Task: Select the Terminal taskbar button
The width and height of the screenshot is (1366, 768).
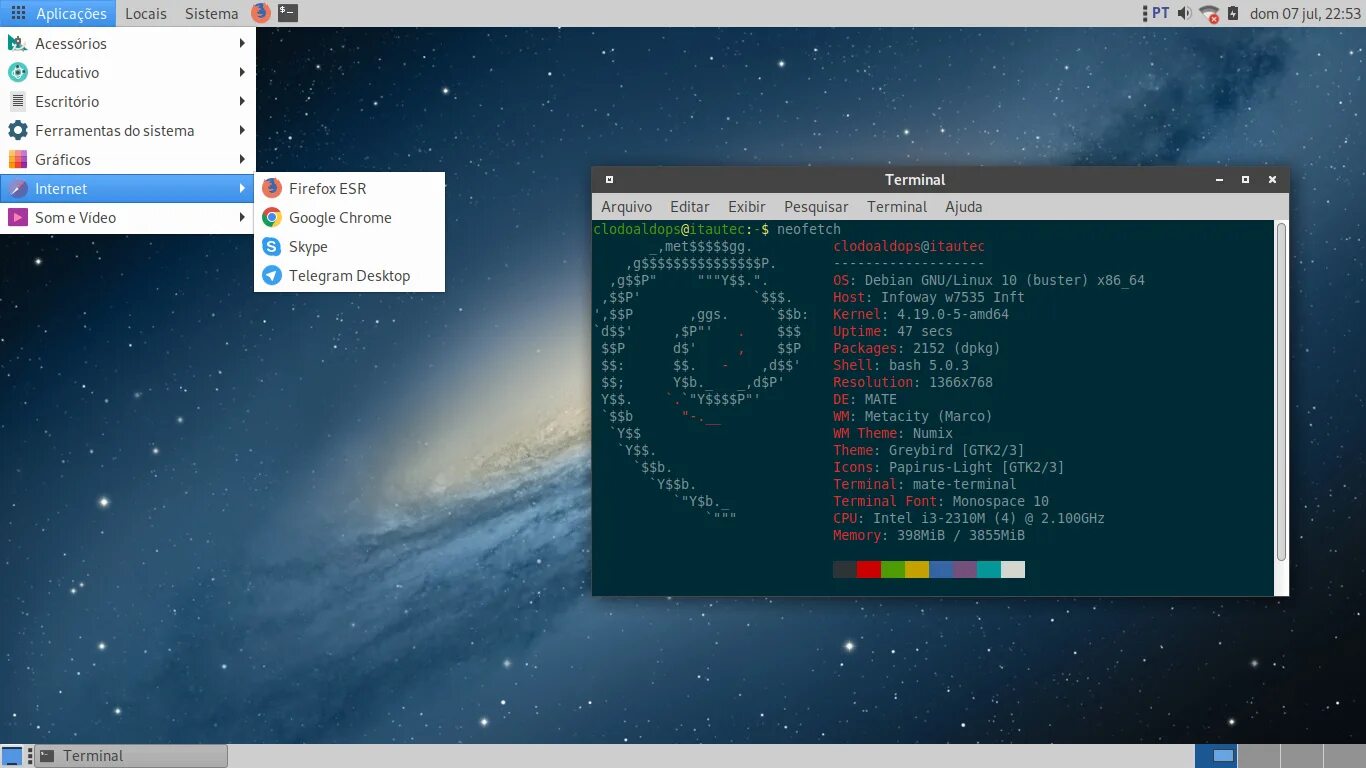Action: pos(131,756)
